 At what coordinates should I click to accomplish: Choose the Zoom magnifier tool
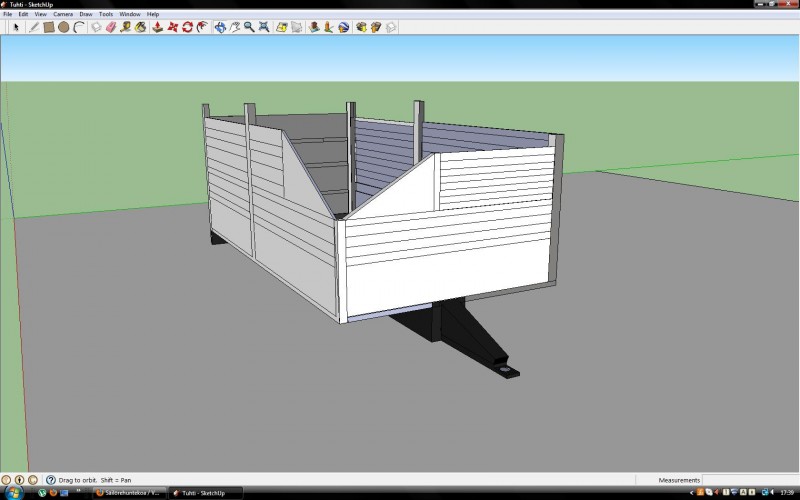click(x=249, y=27)
